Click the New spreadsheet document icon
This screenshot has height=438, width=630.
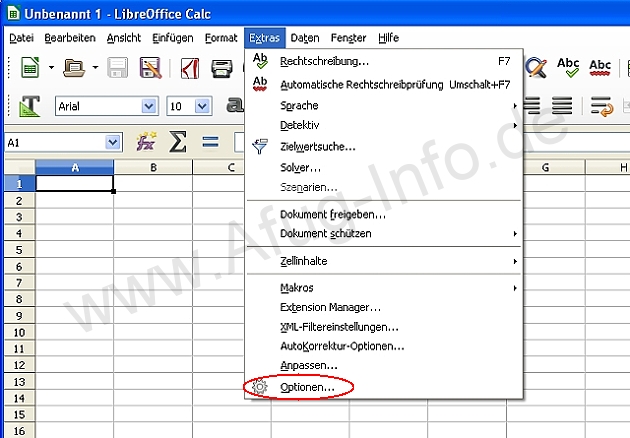[x=31, y=68]
